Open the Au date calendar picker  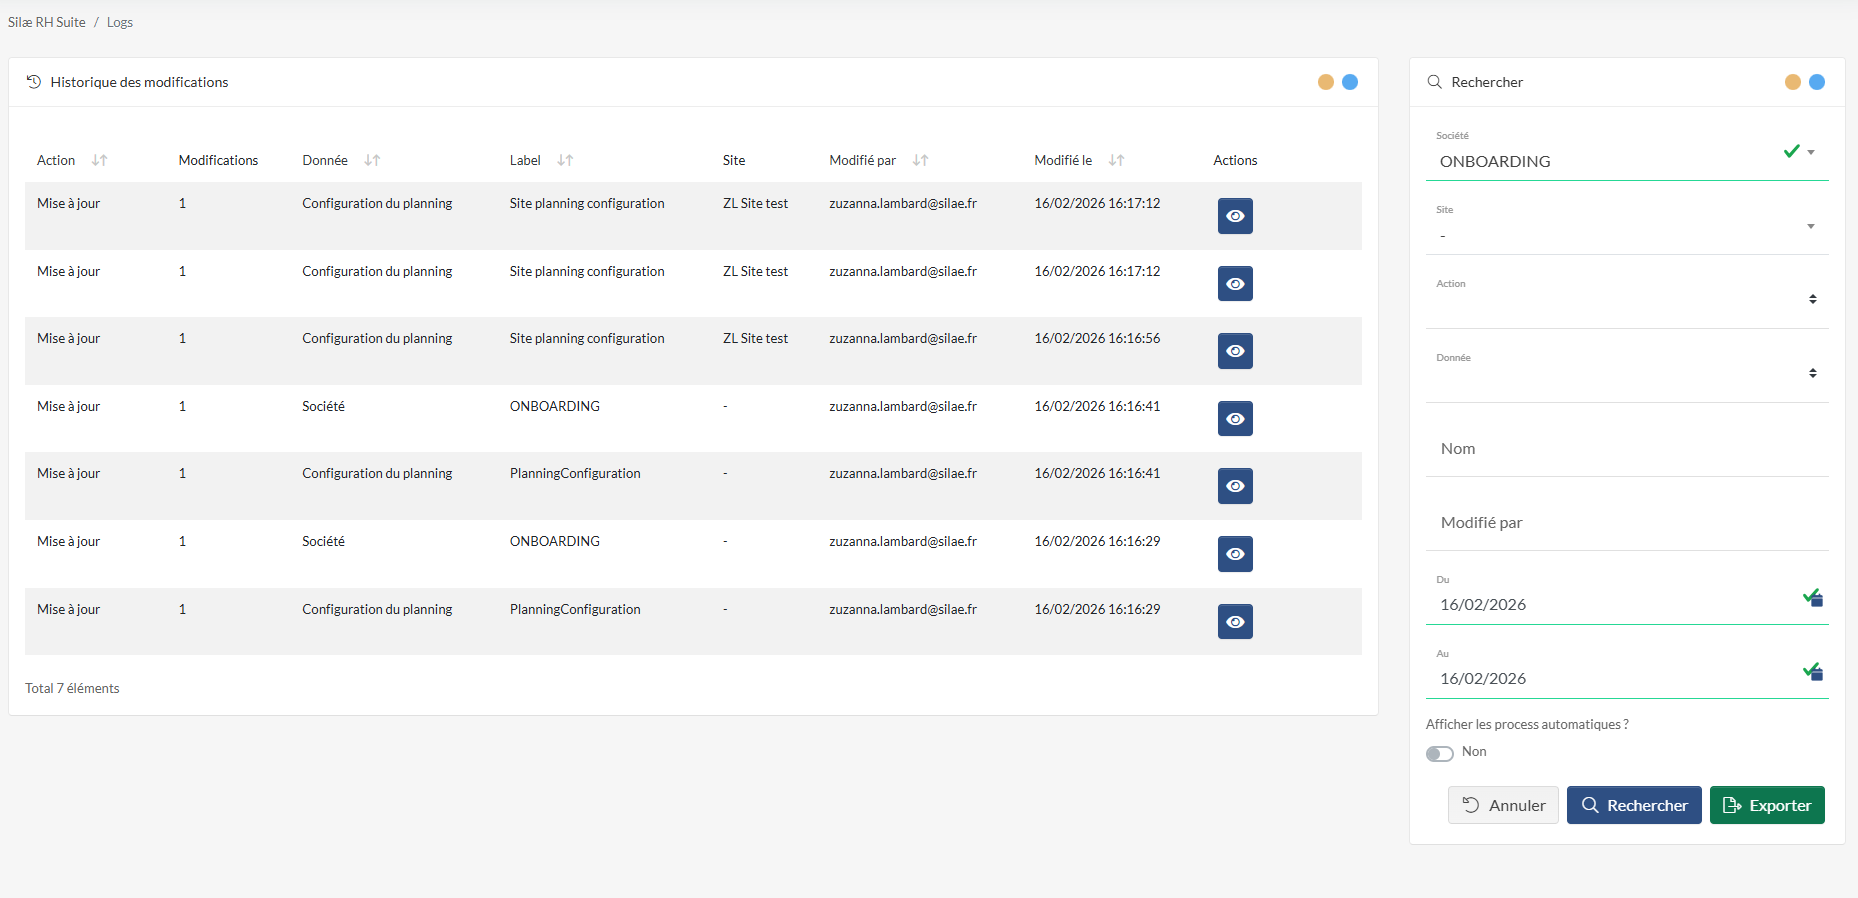coord(1814,673)
